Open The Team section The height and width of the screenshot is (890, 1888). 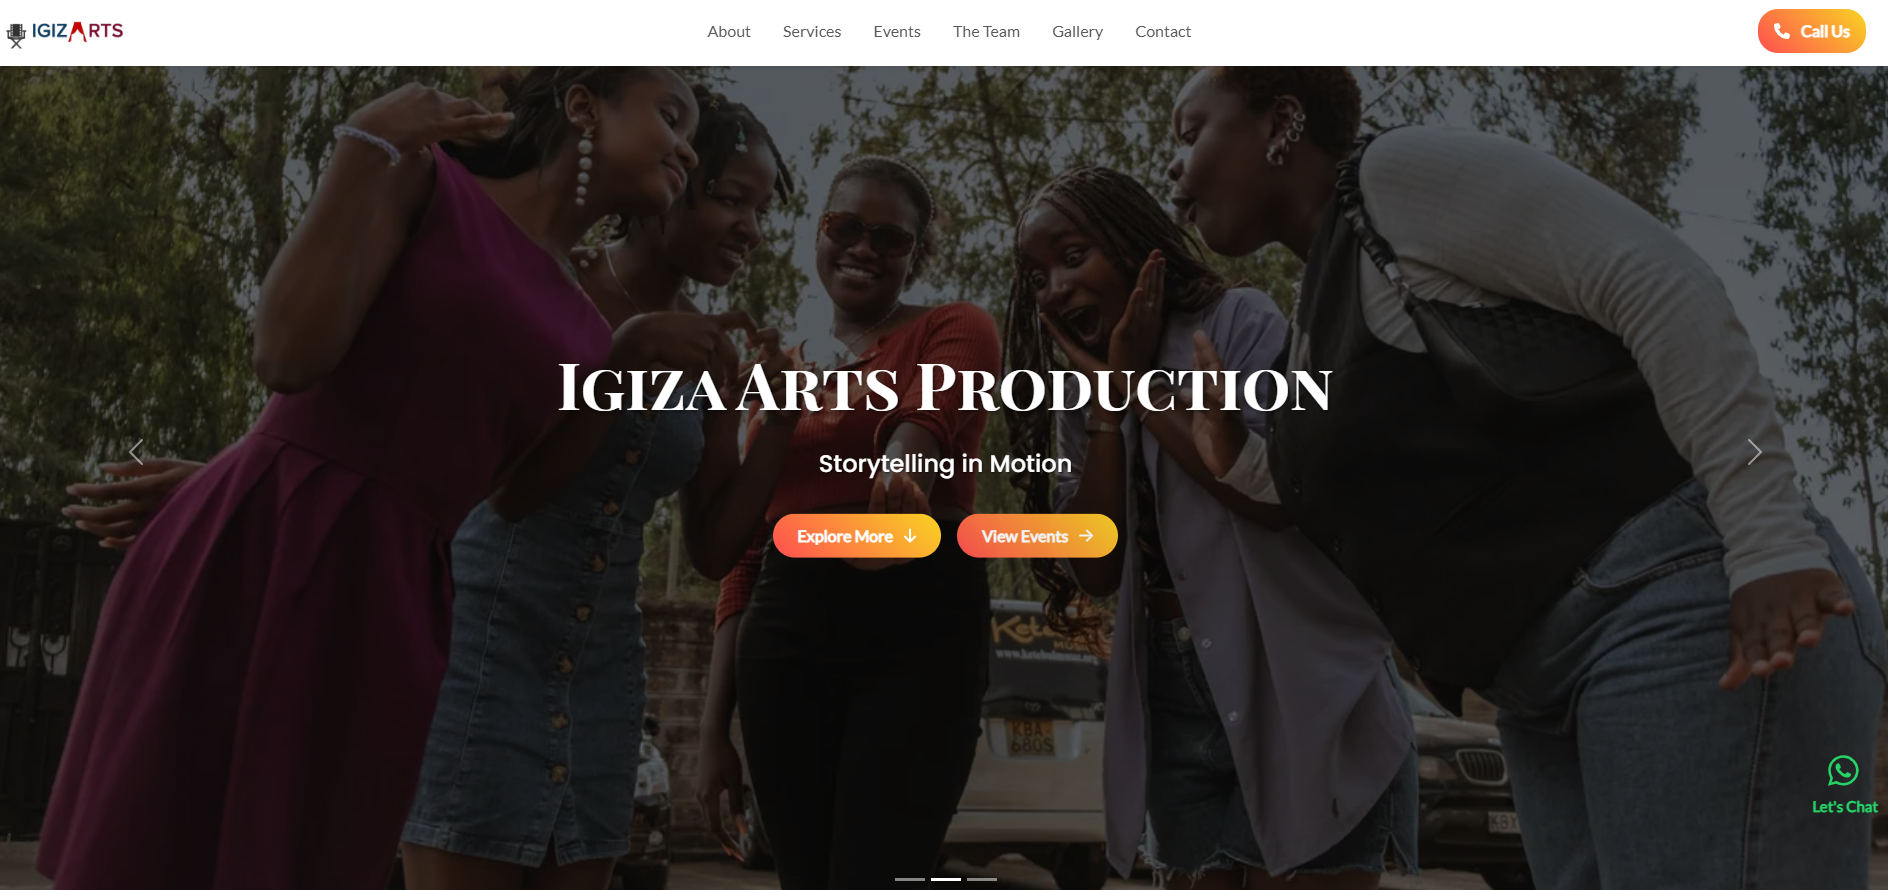[x=986, y=32]
